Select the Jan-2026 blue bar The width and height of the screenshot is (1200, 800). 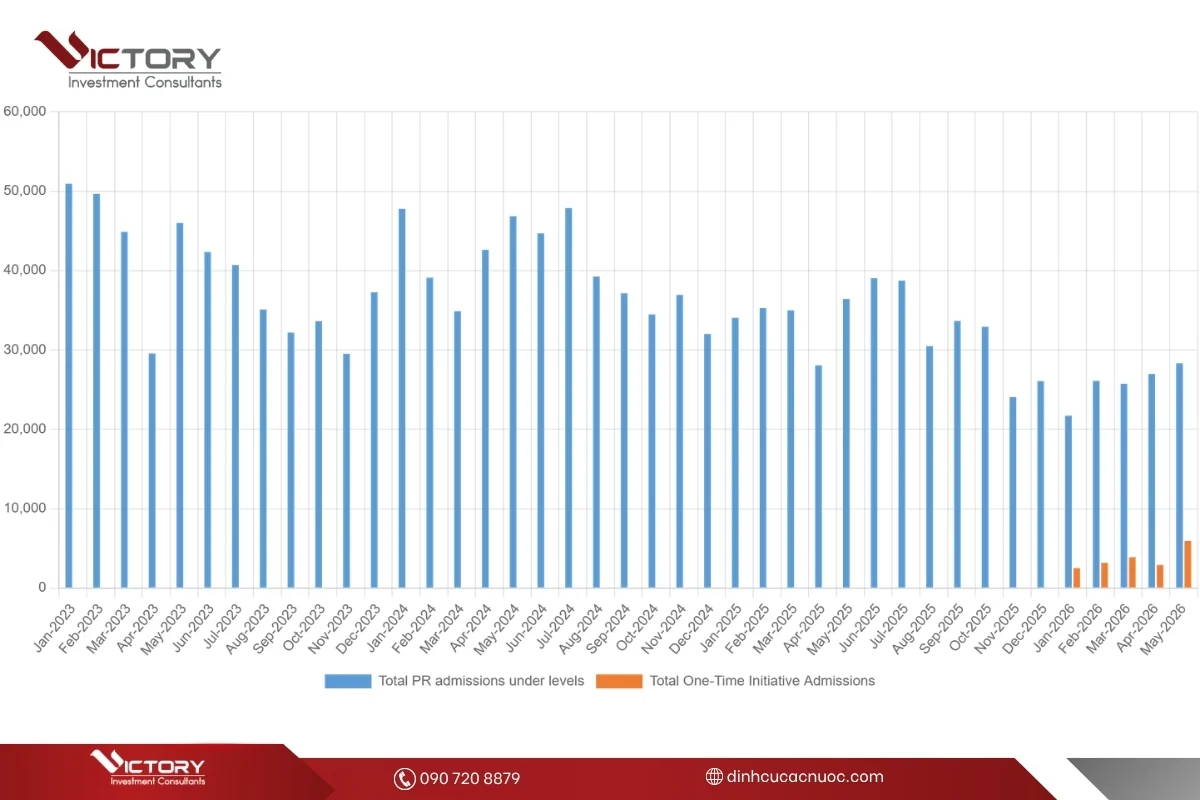pyautogui.click(x=1068, y=502)
